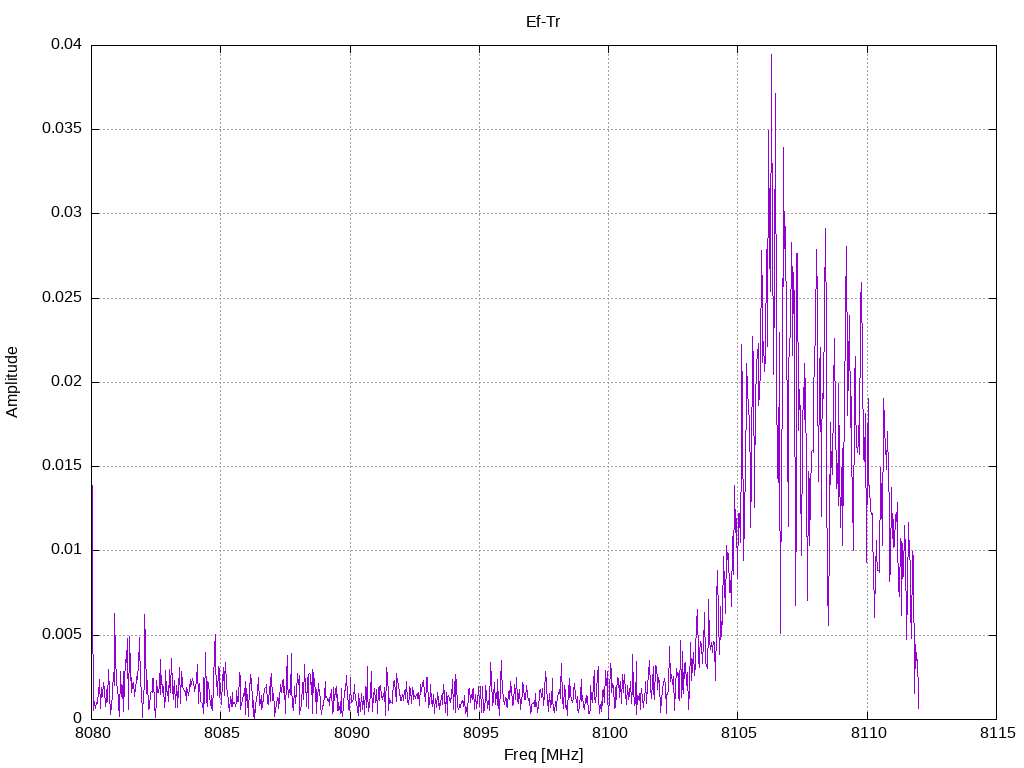Click the 8085 x-axis tick label

pos(221,733)
